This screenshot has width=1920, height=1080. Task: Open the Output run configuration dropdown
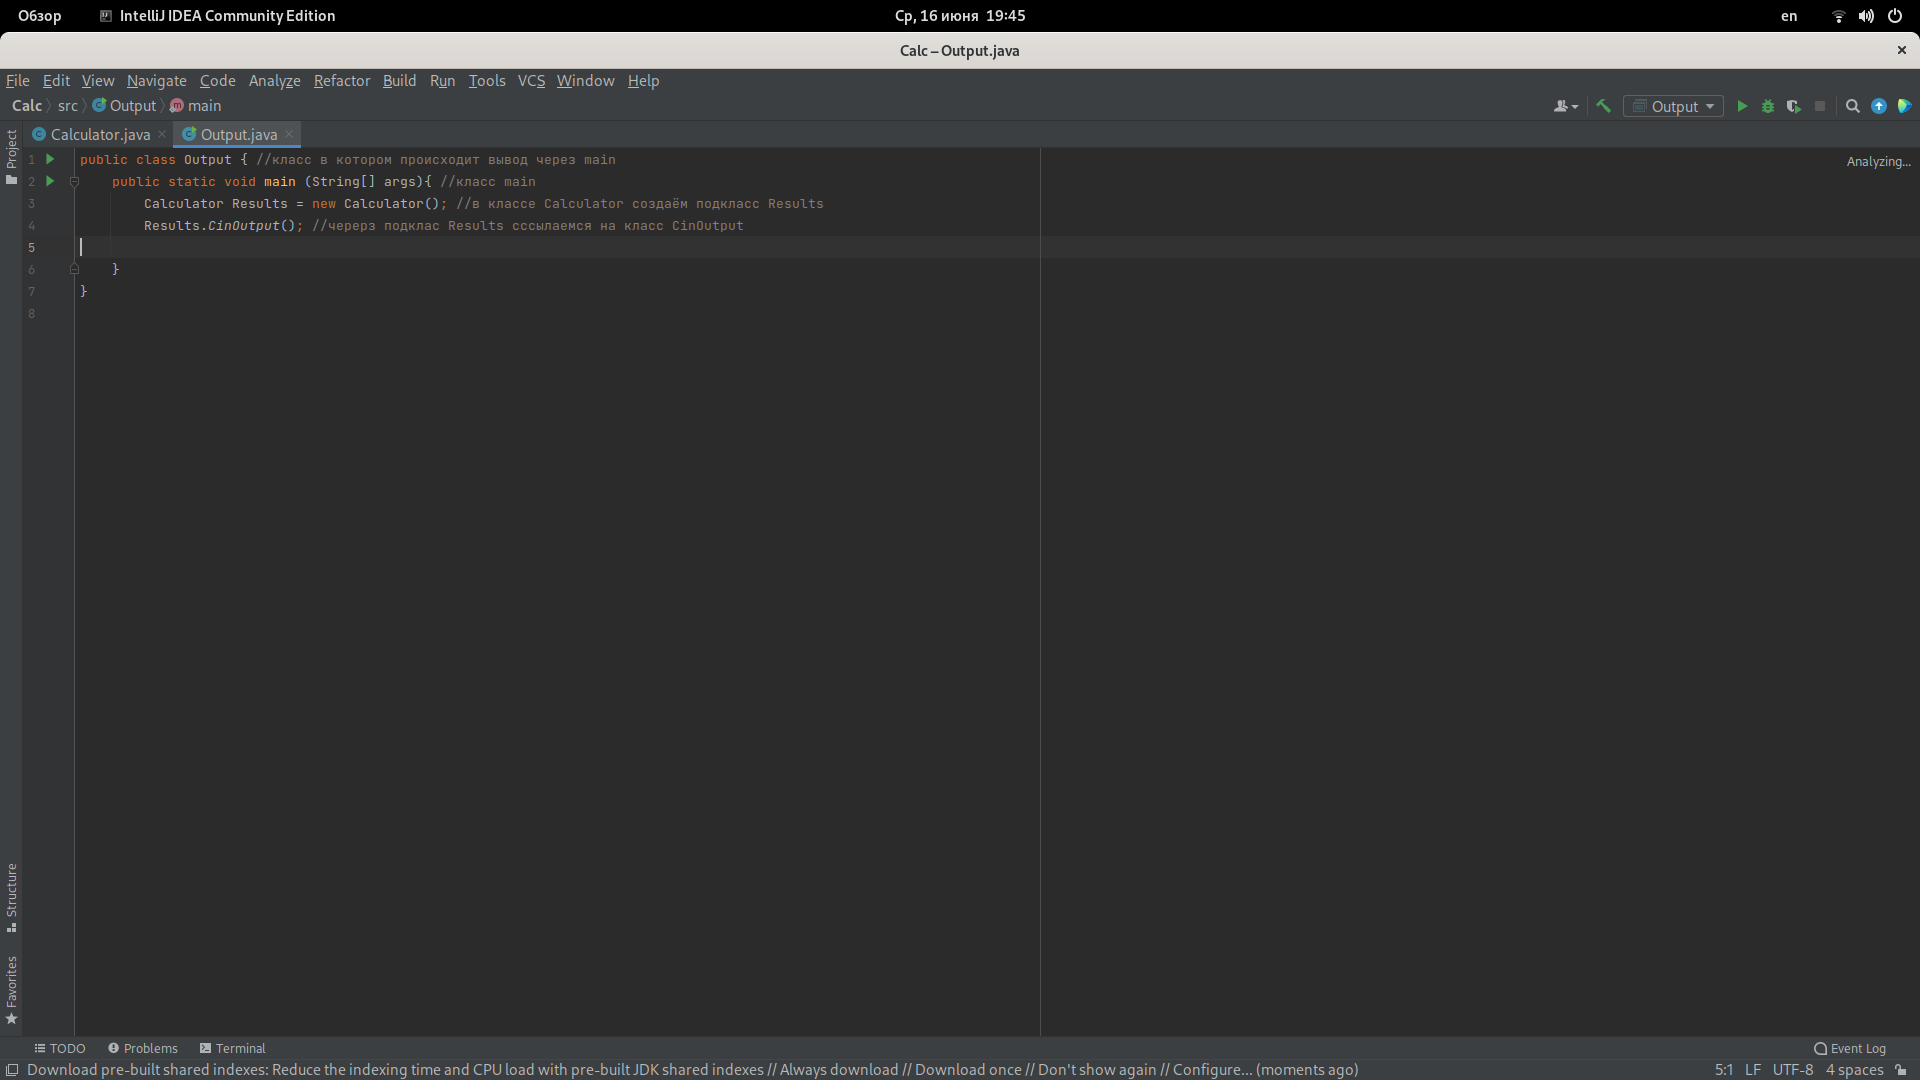tap(1674, 106)
